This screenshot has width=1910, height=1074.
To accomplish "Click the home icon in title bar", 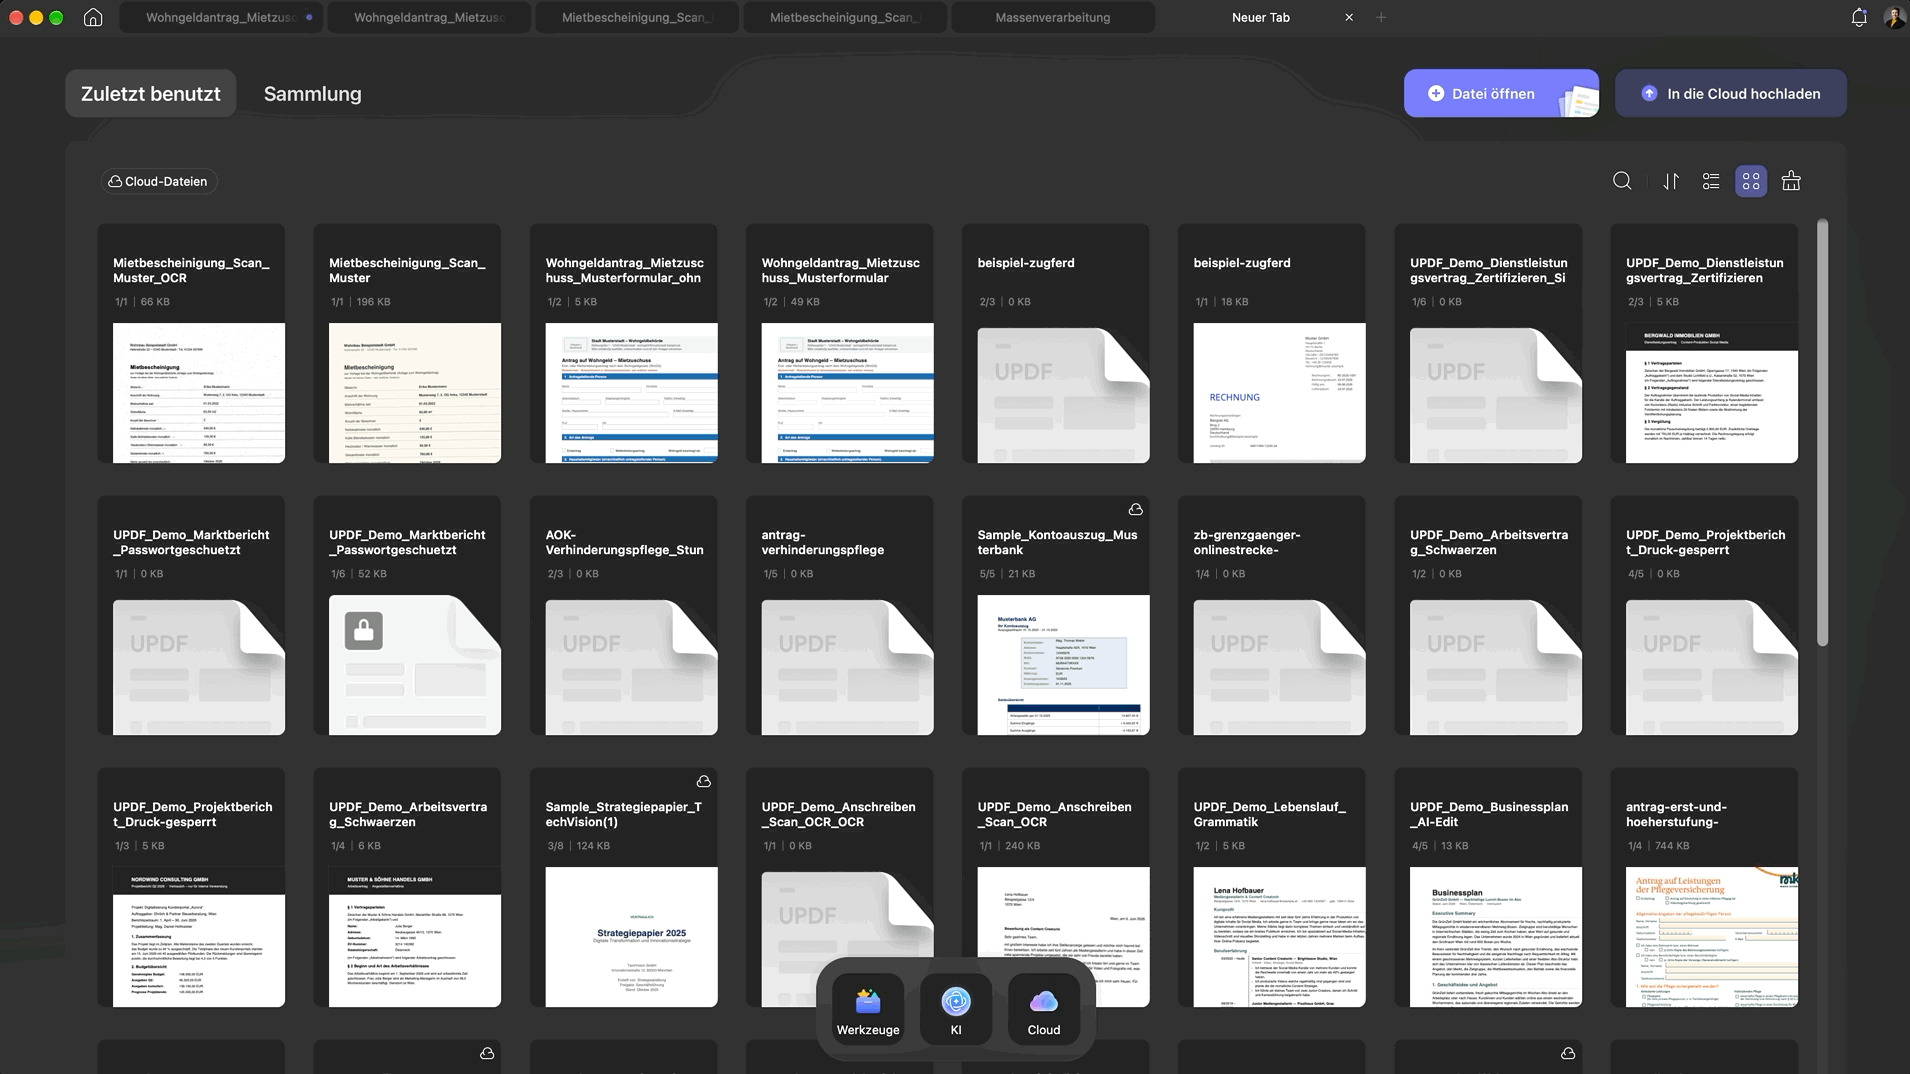I will 93,17.
